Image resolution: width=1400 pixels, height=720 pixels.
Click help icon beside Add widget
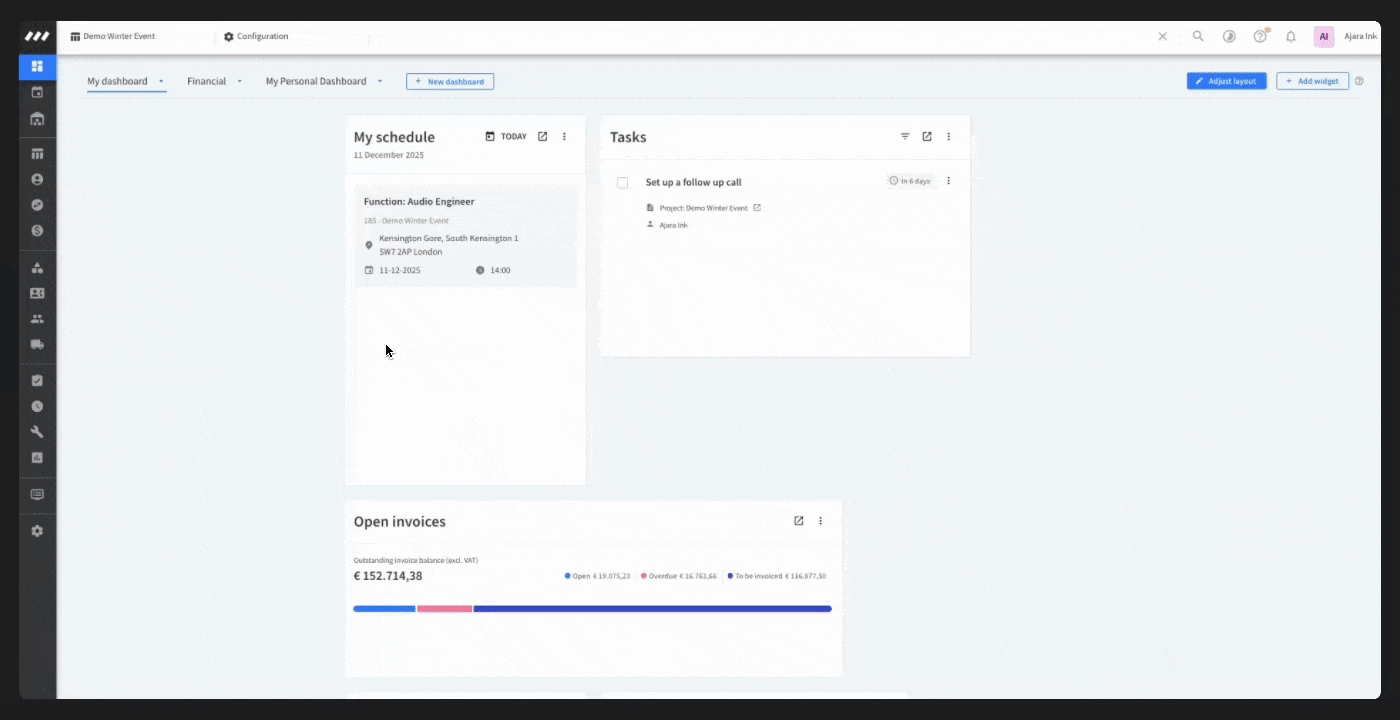click(1359, 81)
